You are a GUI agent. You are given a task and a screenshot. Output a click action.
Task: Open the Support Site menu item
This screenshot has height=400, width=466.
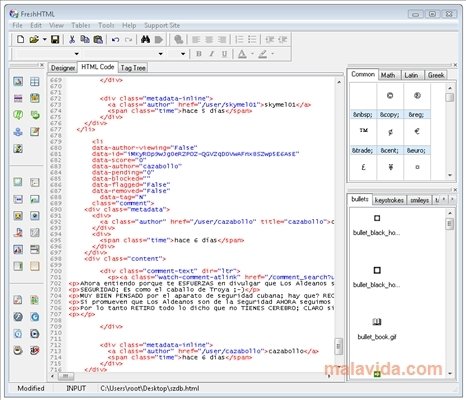click(162, 25)
